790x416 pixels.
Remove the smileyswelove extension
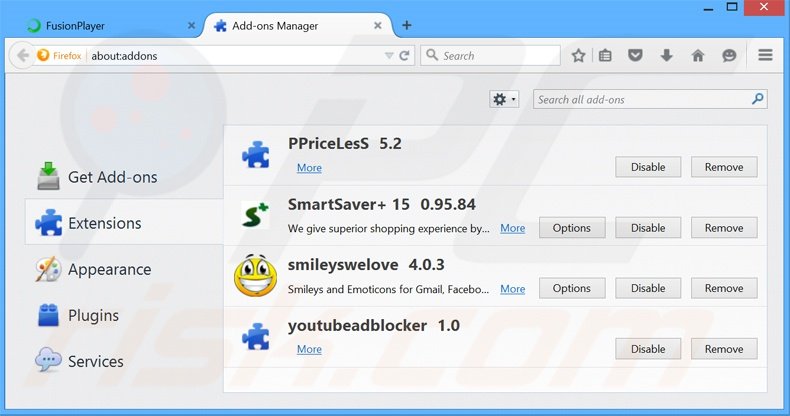tap(723, 288)
